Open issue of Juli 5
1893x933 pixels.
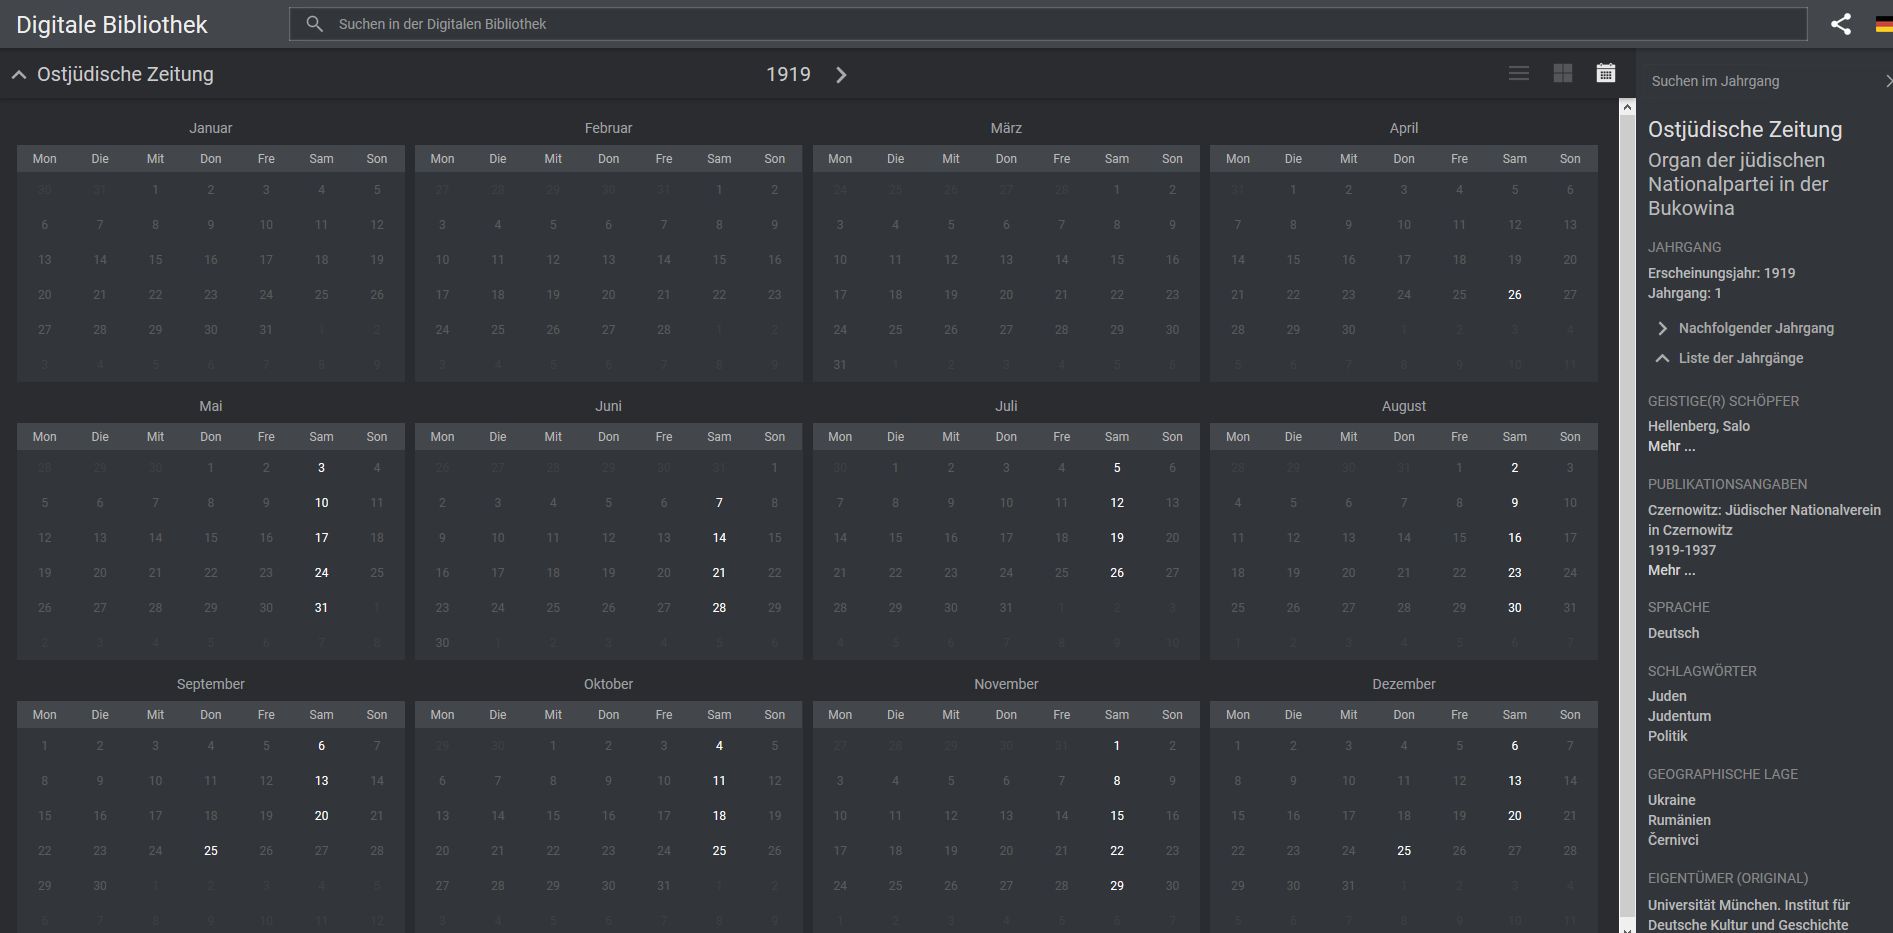(x=1117, y=468)
